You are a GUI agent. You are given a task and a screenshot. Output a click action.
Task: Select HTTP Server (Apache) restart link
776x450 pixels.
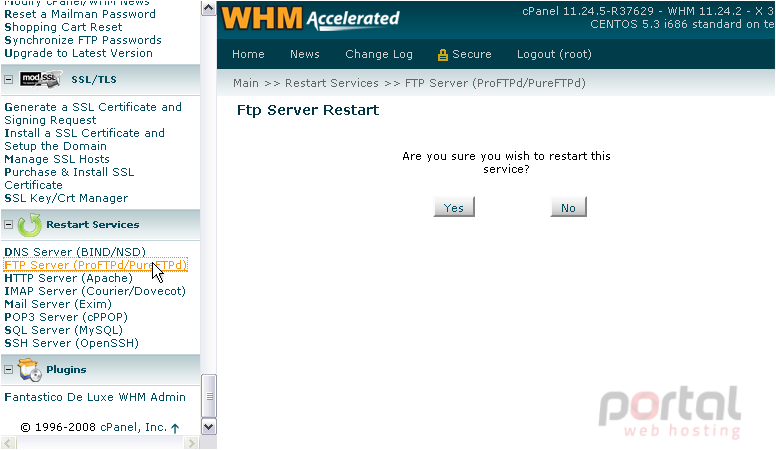click(68, 278)
